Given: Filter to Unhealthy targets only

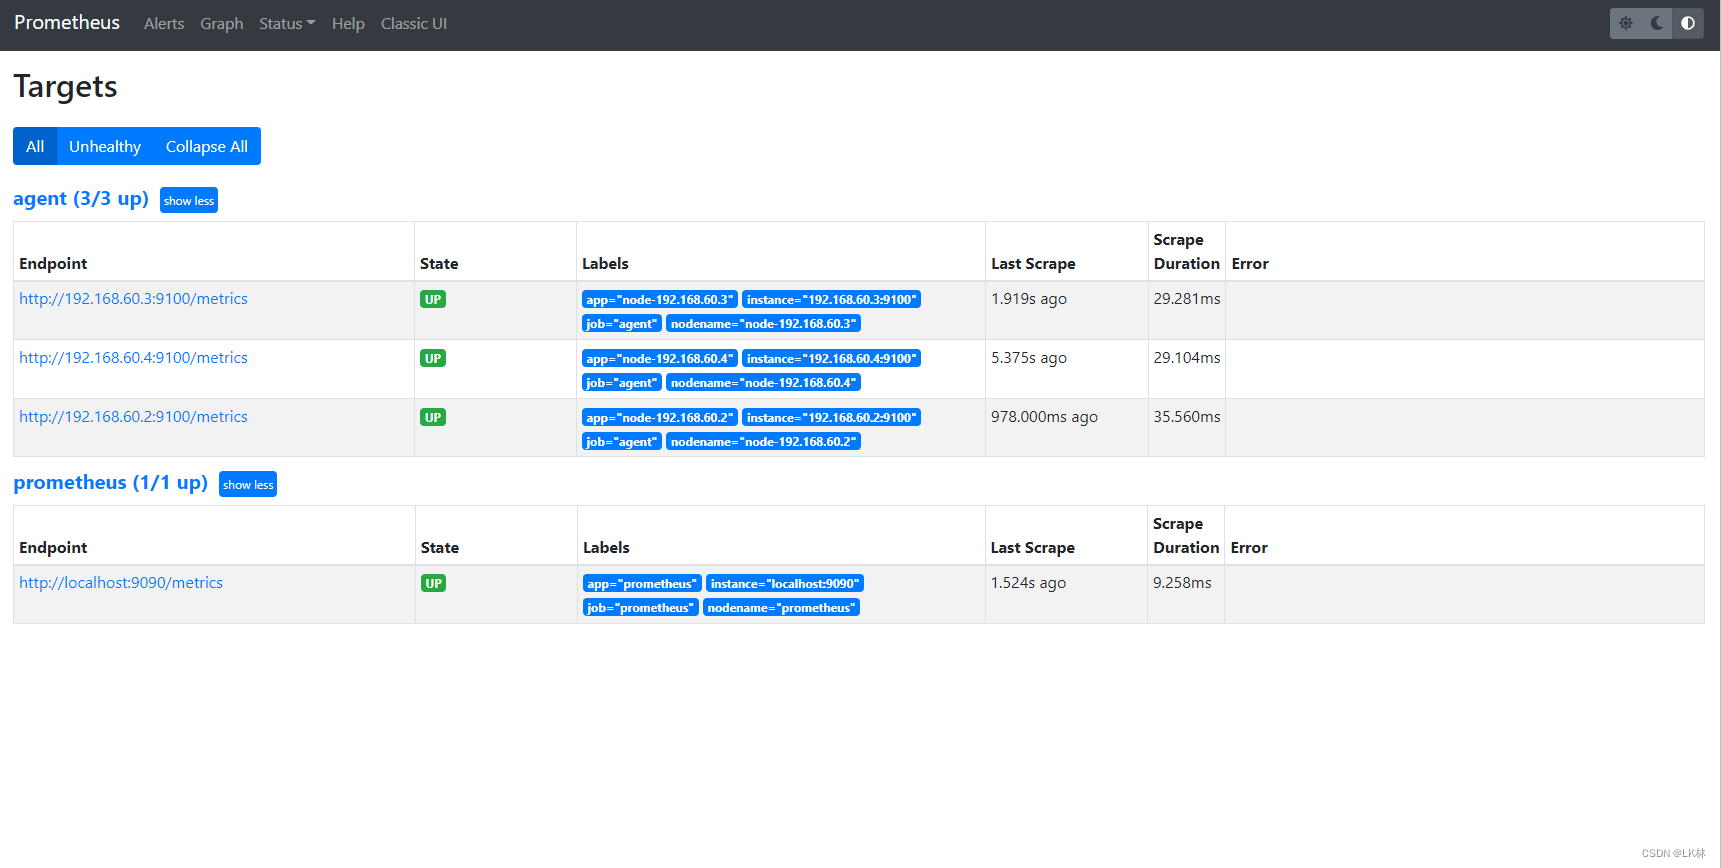Looking at the screenshot, I should pos(105,146).
